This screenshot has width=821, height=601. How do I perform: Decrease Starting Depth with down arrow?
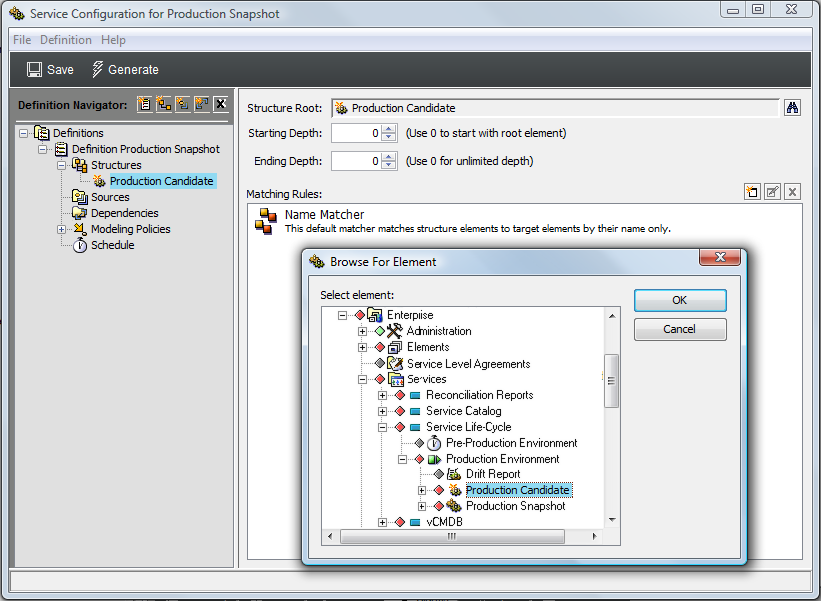(389, 137)
